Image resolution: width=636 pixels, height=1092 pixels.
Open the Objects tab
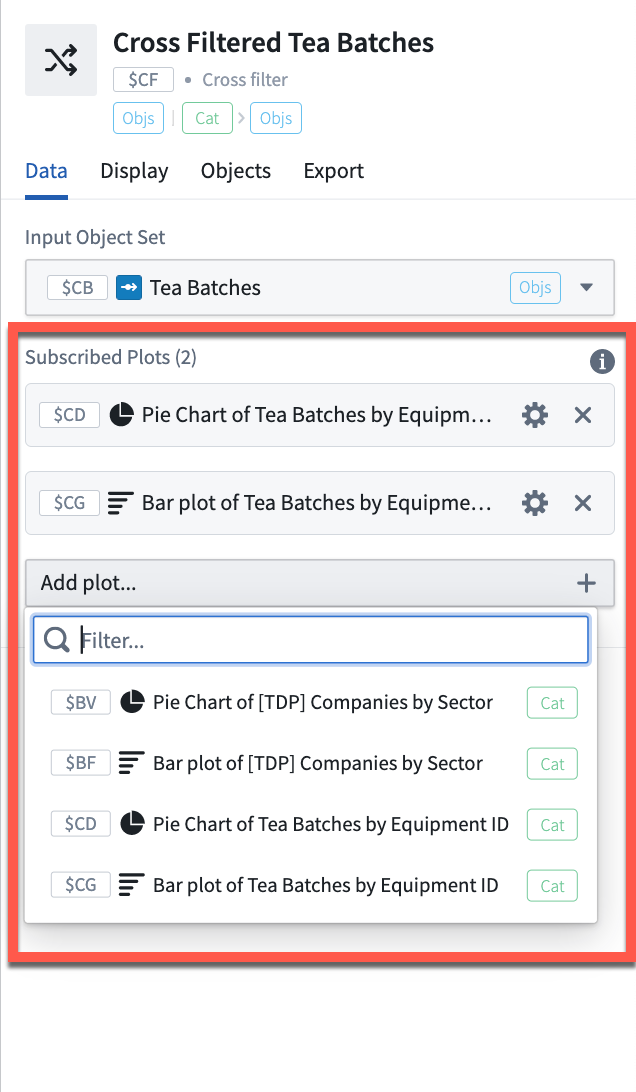235,171
